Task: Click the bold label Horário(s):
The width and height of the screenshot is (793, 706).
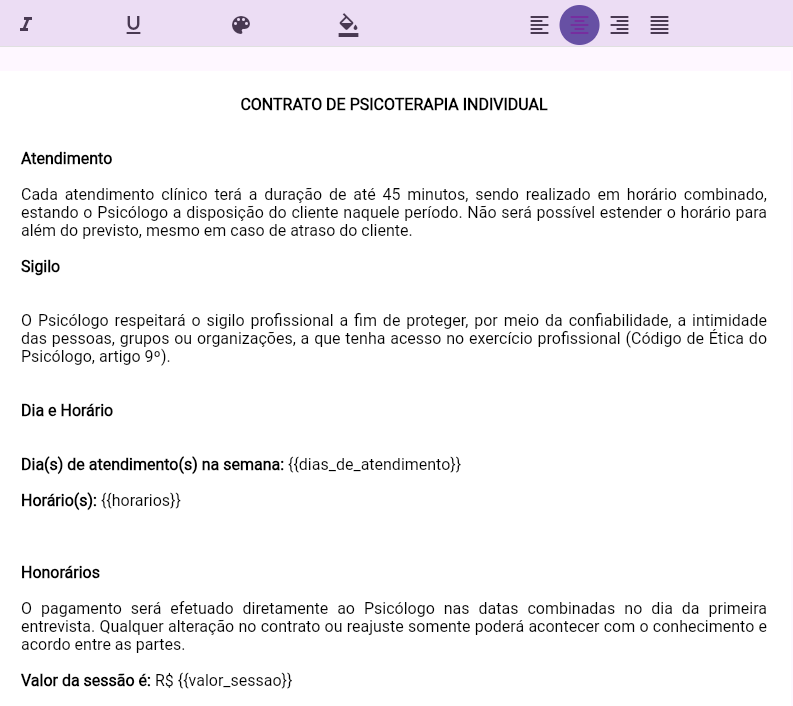Action: [58, 501]
